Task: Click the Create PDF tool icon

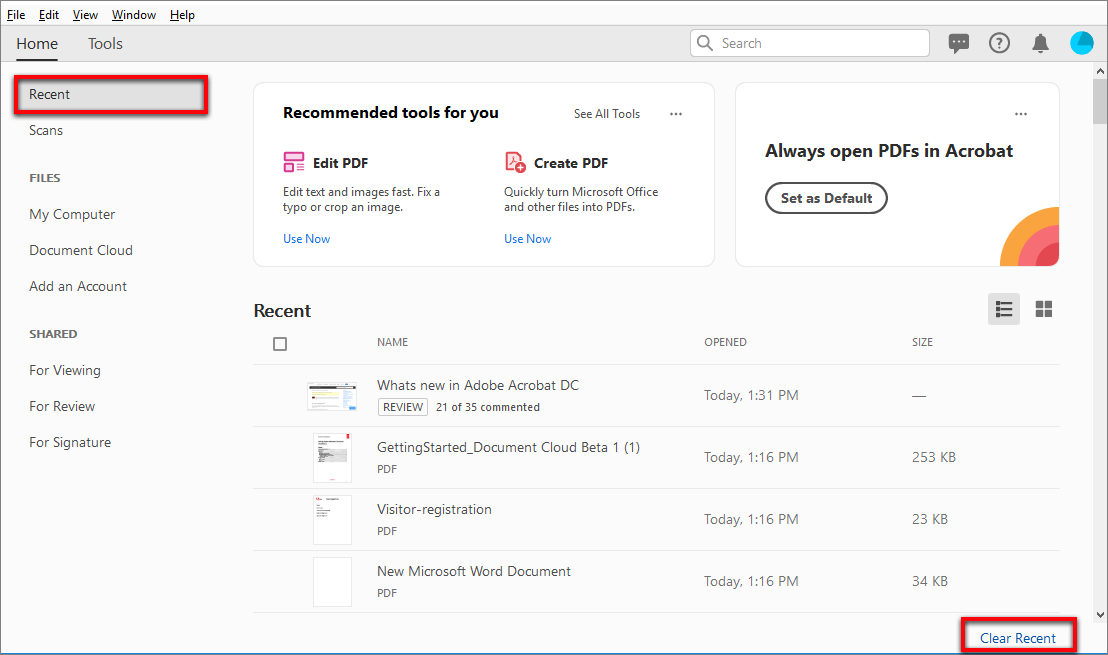Action: (x=515, y=163)
